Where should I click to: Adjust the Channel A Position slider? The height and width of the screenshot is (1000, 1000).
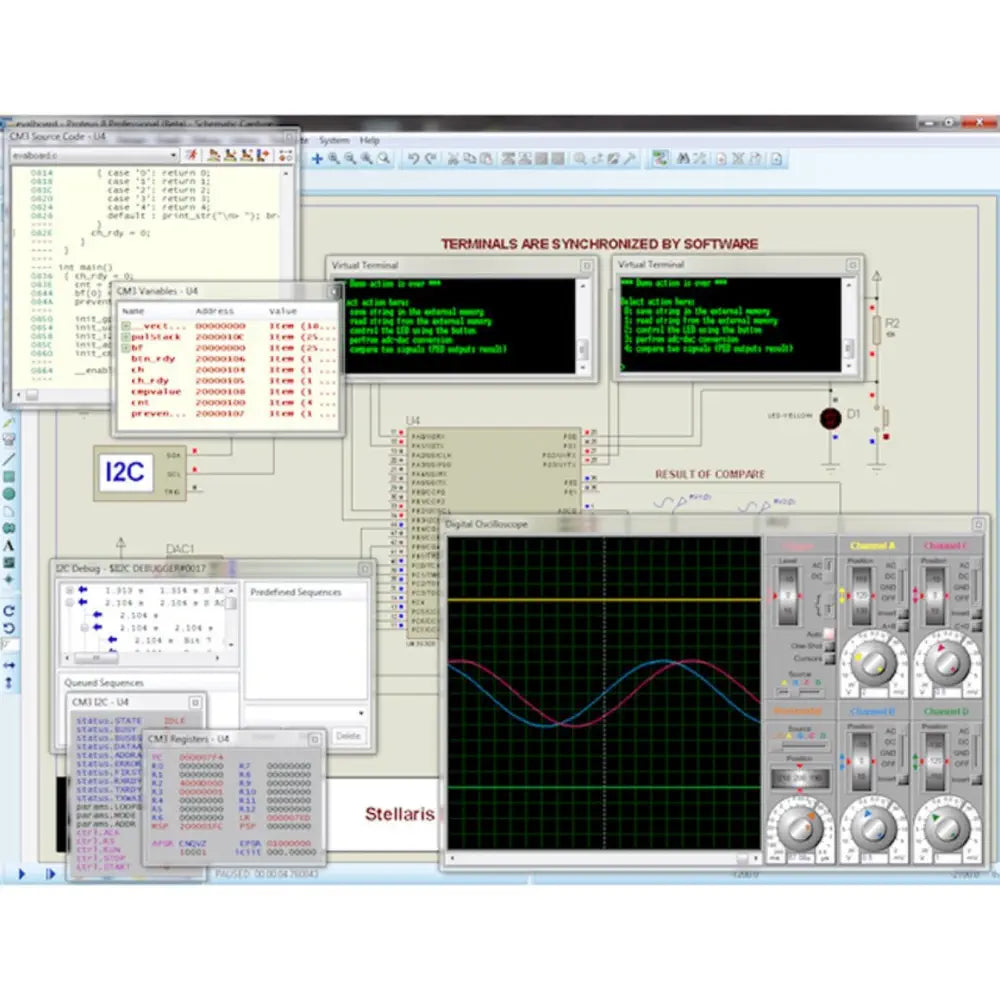click(x=862, y=595)
